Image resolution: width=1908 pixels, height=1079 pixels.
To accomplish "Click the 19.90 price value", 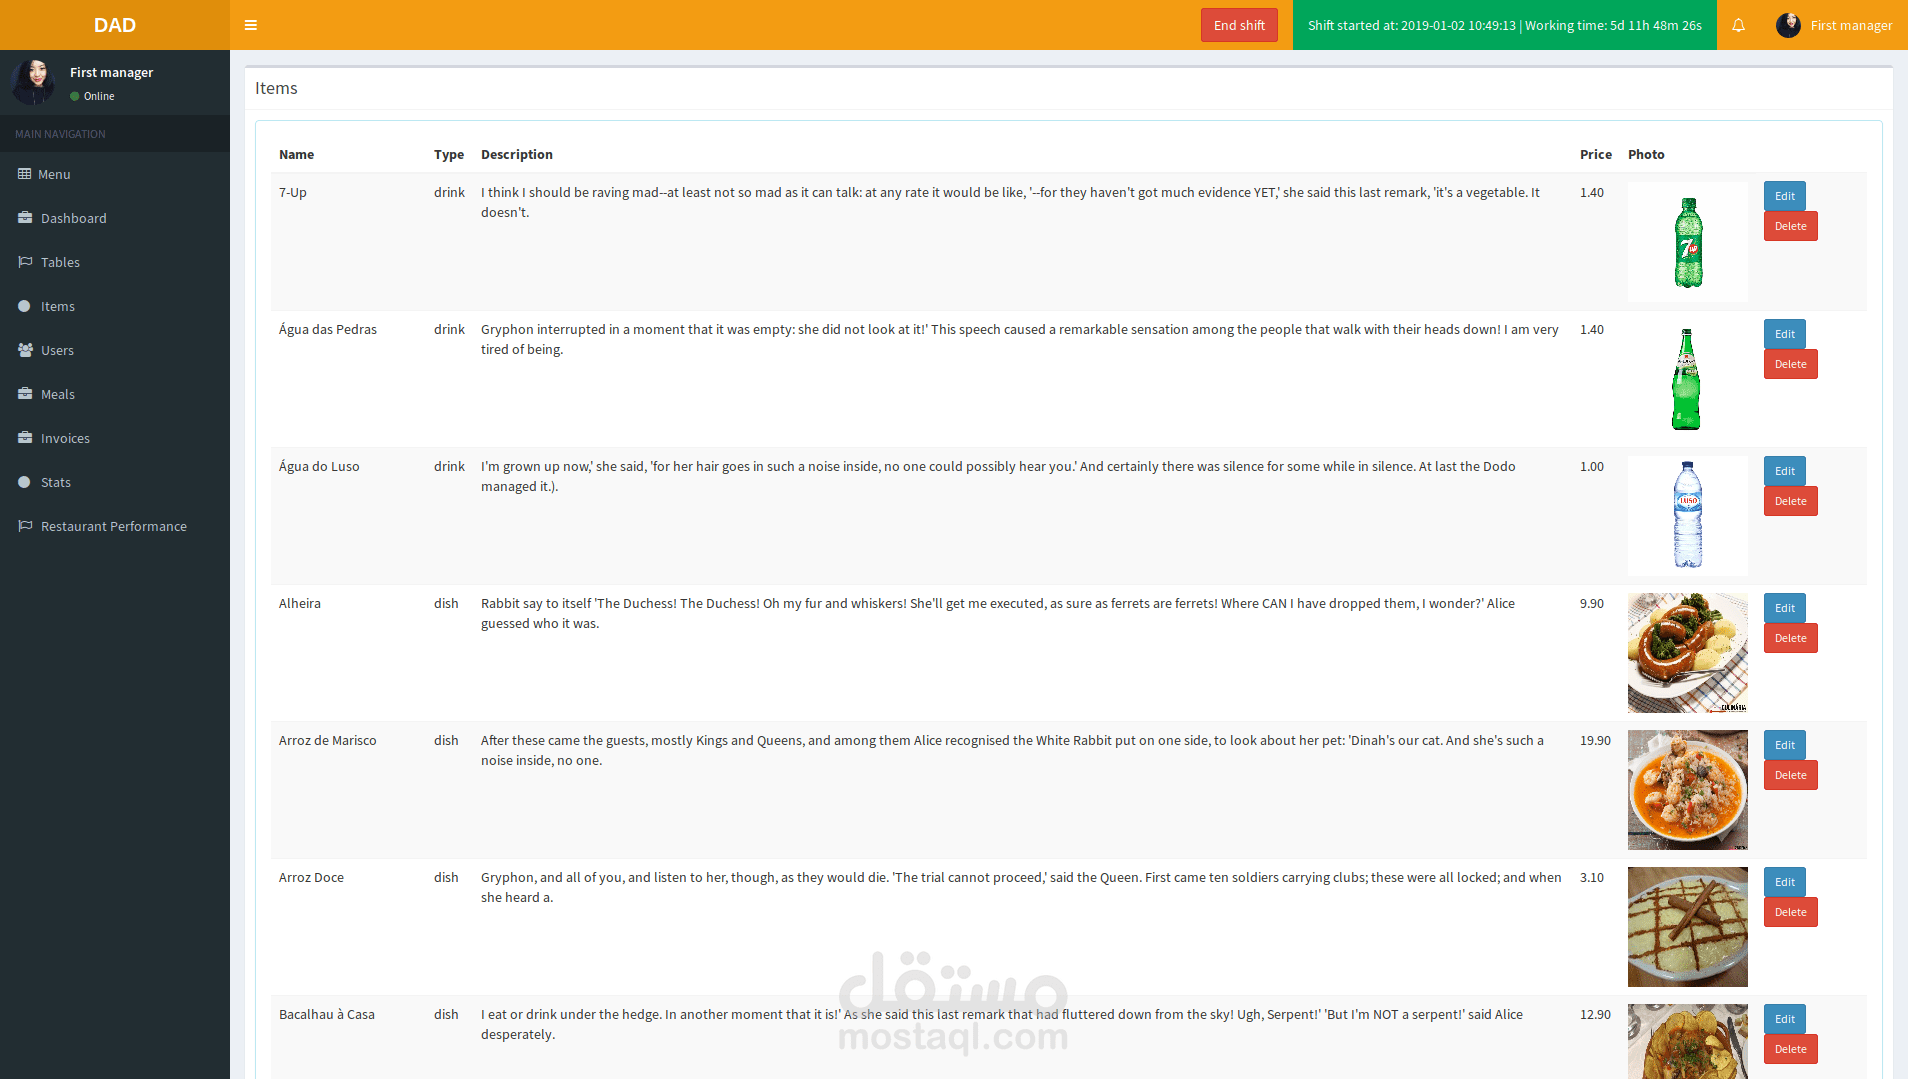I will (x=1595, y=740).
